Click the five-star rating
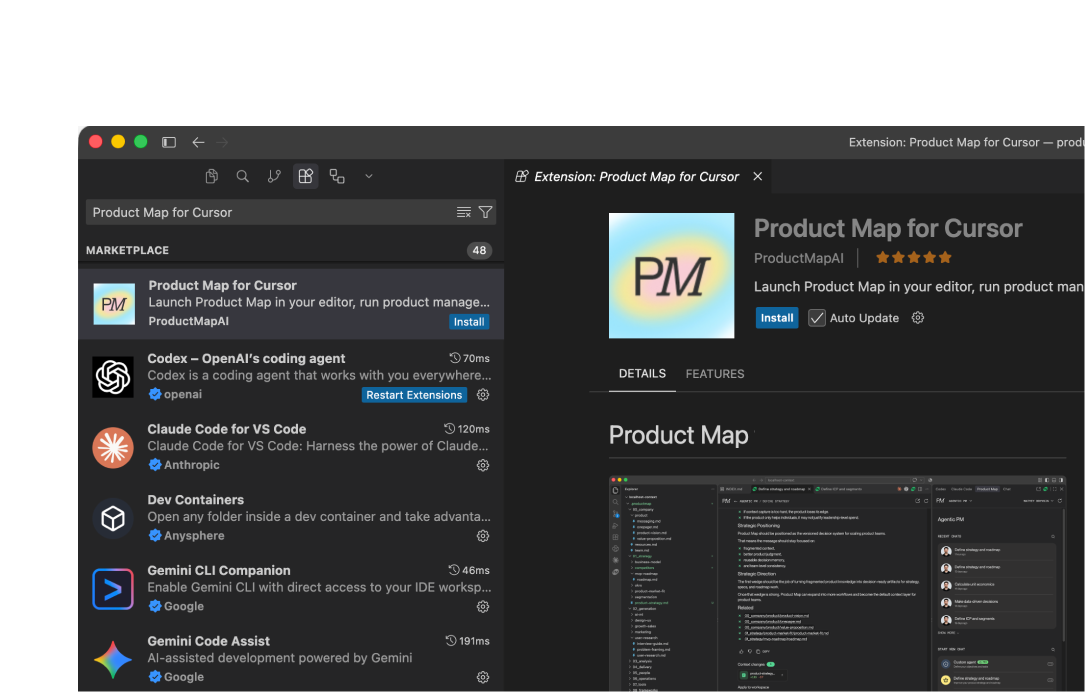Viewport: 1085px width, 692px height. [913, 258]
